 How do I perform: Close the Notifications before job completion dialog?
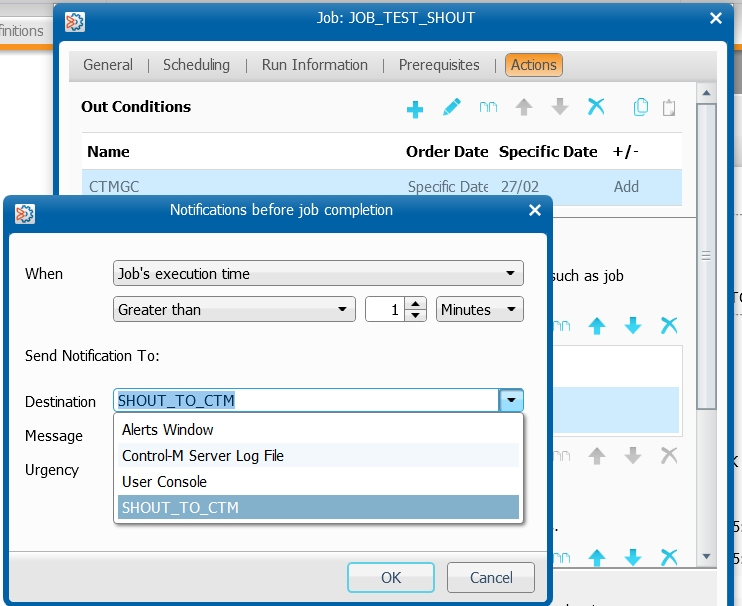(x=535, y=210)
